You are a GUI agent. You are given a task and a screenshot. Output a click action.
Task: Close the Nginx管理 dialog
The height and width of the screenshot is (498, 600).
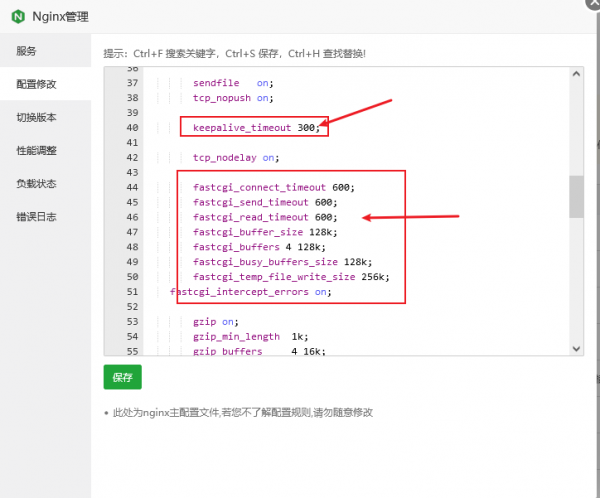pos(593,3)
